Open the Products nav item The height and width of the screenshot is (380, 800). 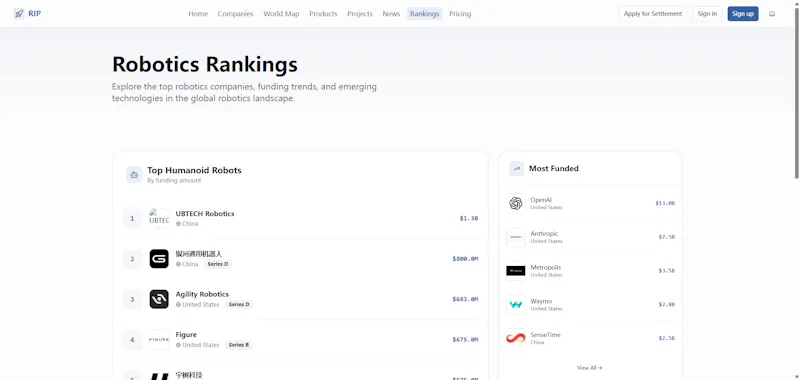[323, 14]
